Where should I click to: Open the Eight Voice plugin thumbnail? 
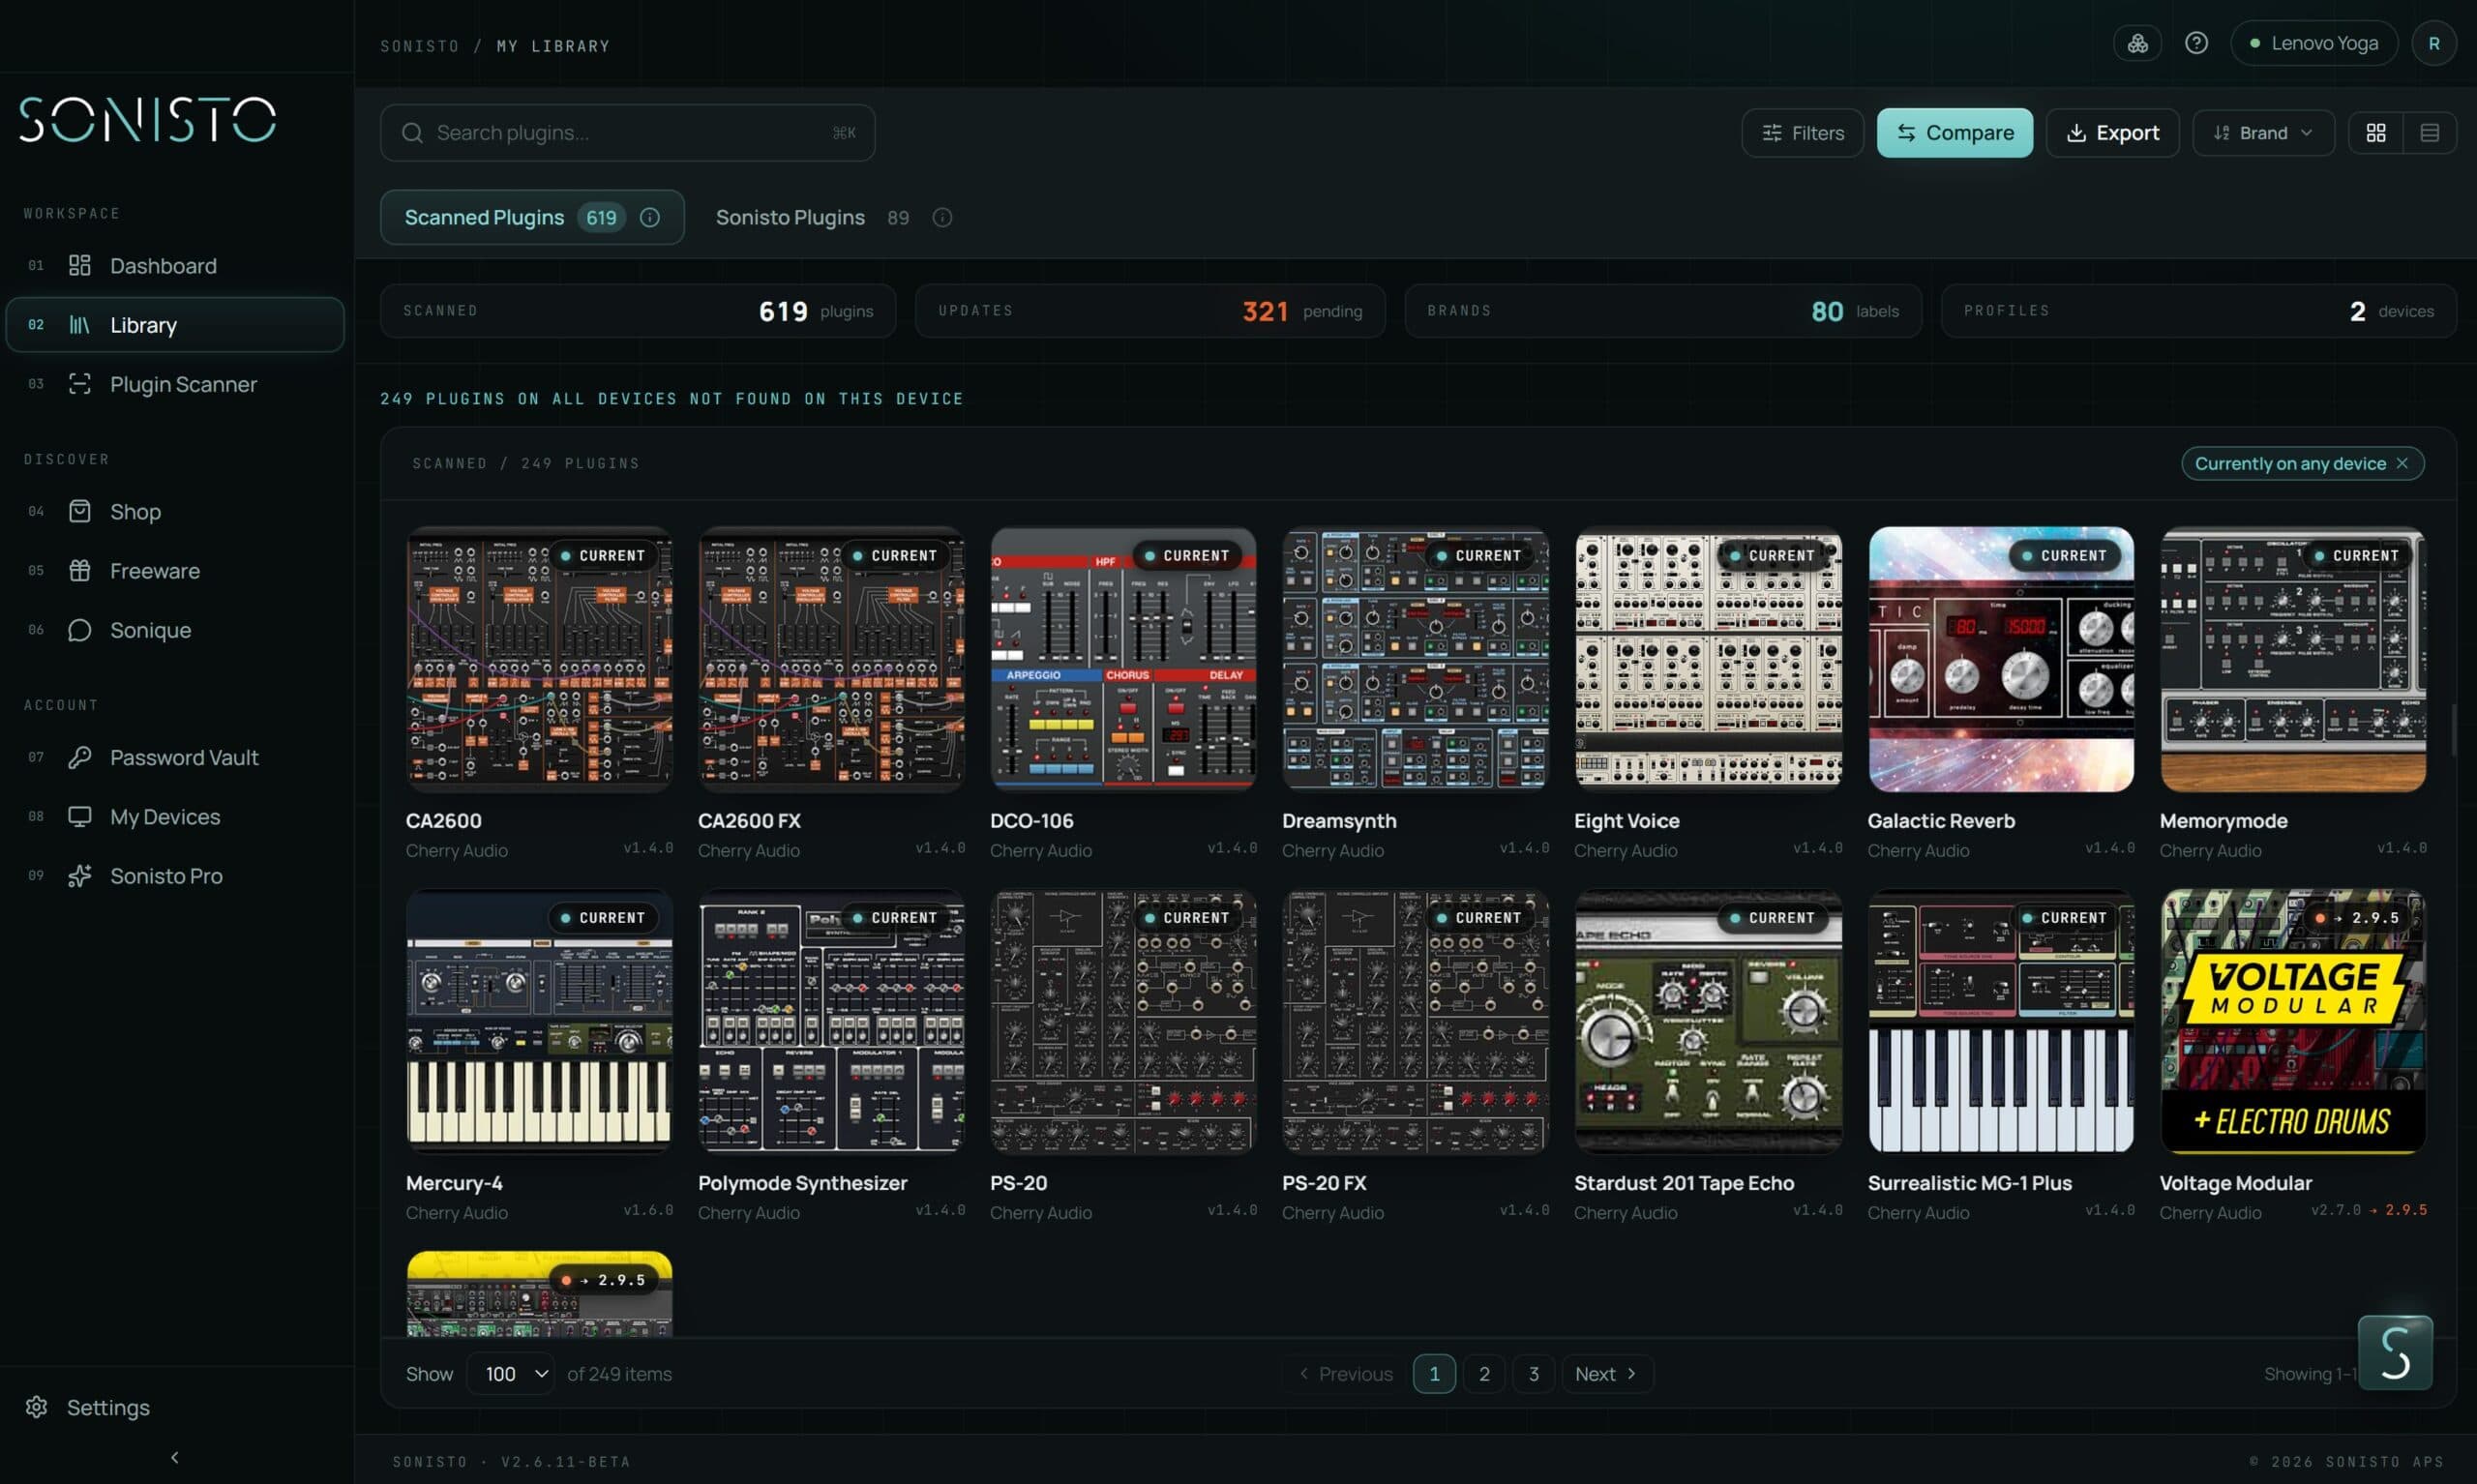click(x=1708, y=660)
